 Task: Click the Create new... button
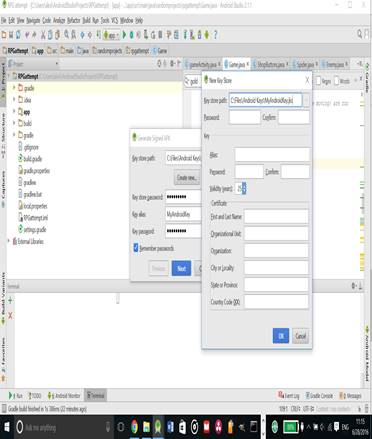coord(187,178)
